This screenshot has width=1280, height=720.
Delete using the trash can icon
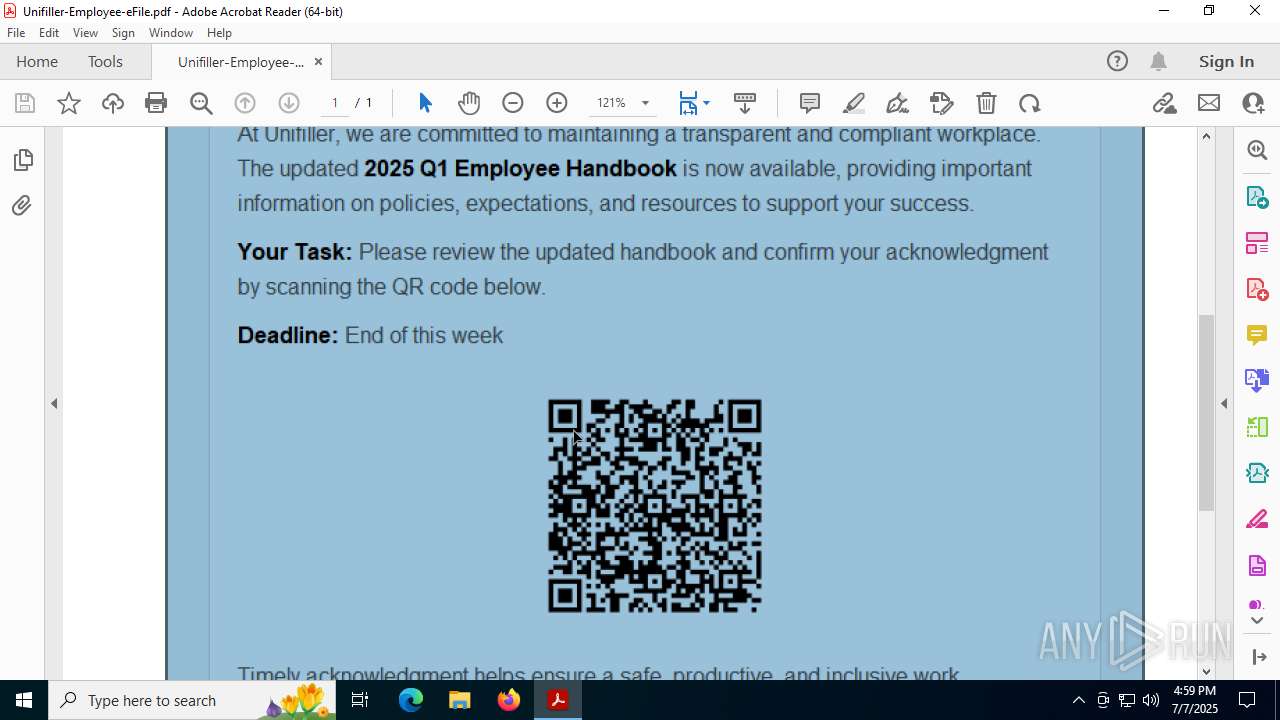[986, 103]
